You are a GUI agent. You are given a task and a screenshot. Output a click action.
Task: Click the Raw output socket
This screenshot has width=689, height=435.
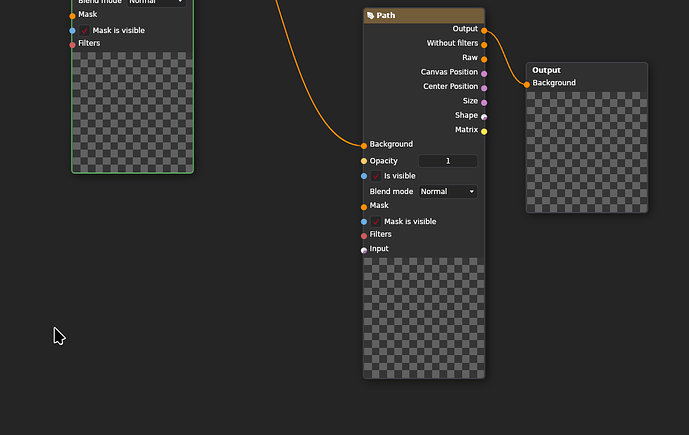pos(484,59)
